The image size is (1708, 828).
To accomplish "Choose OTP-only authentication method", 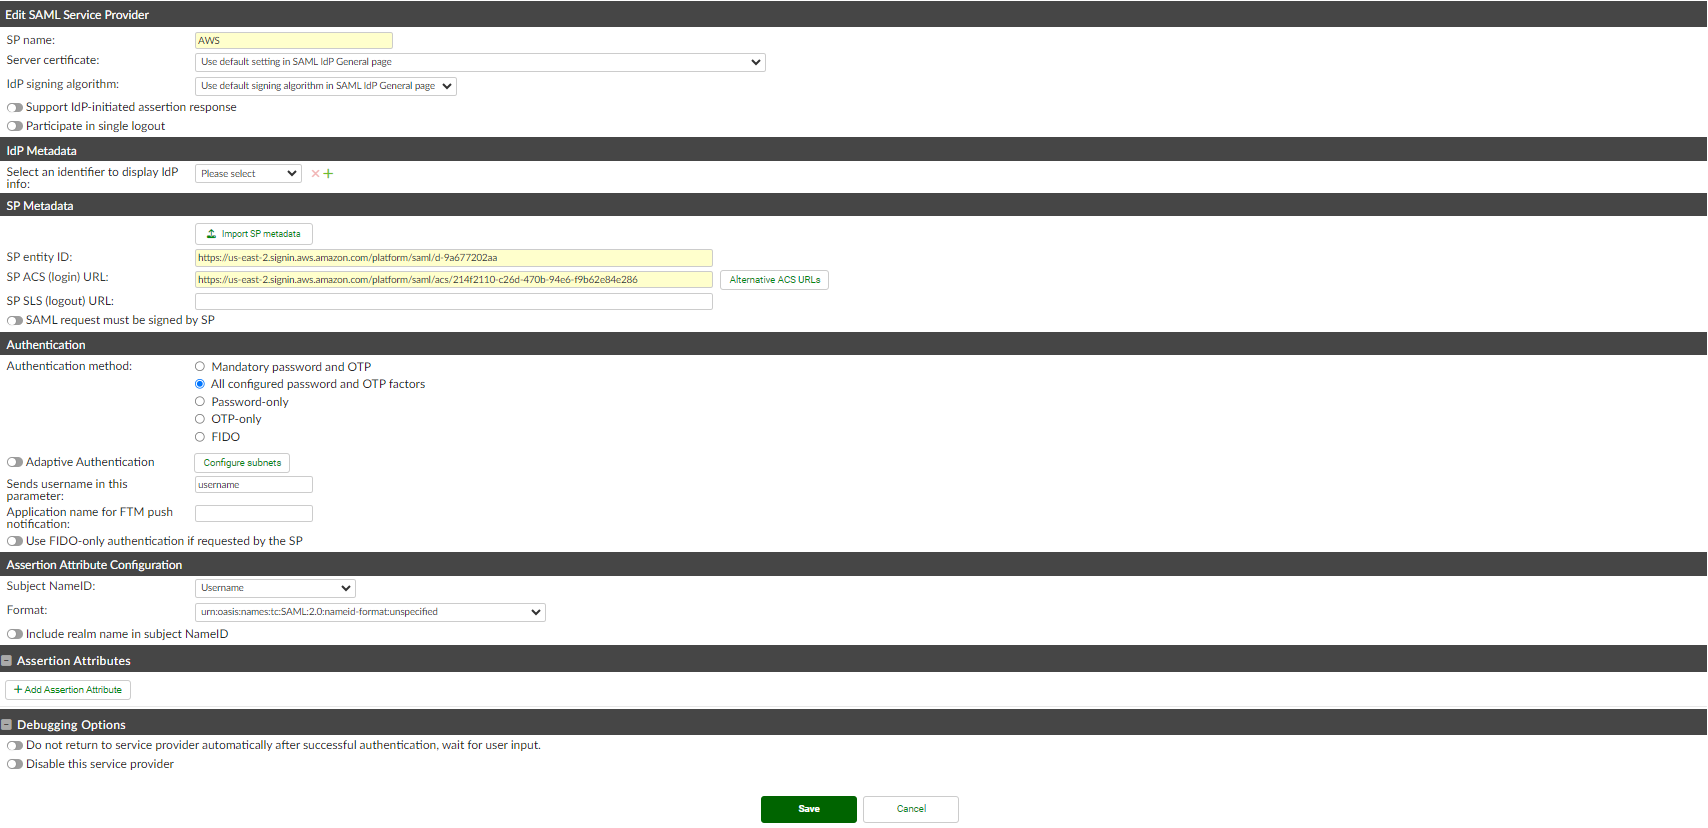I will pyautogui.click(x=200, y=419).
